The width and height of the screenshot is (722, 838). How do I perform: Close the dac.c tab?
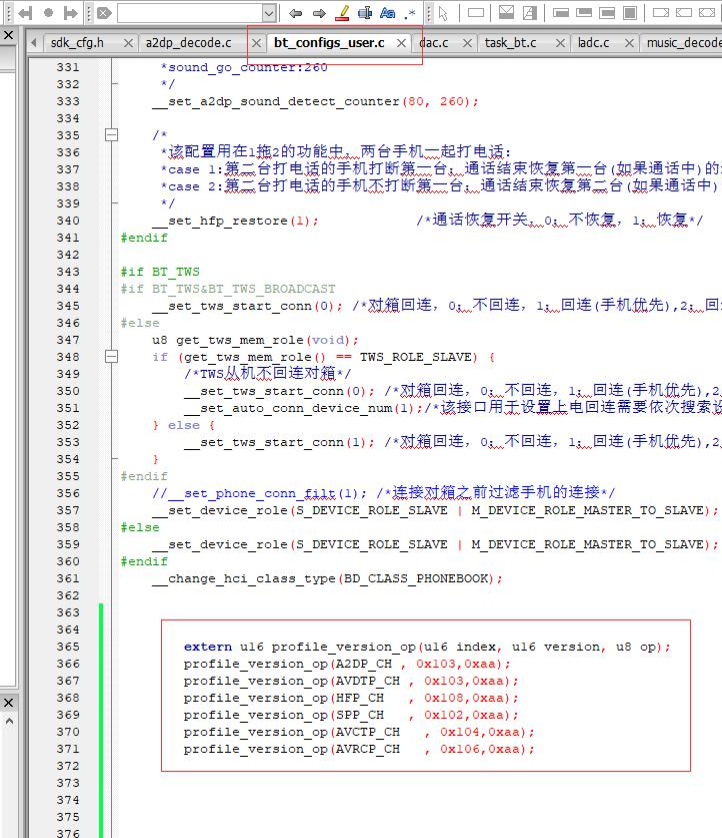pos(467,43)
